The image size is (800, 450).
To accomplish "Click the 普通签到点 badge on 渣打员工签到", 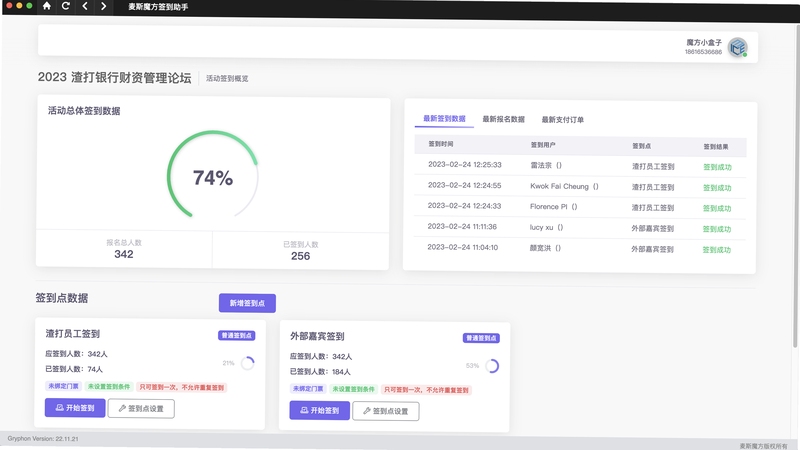I will [237, 335].
